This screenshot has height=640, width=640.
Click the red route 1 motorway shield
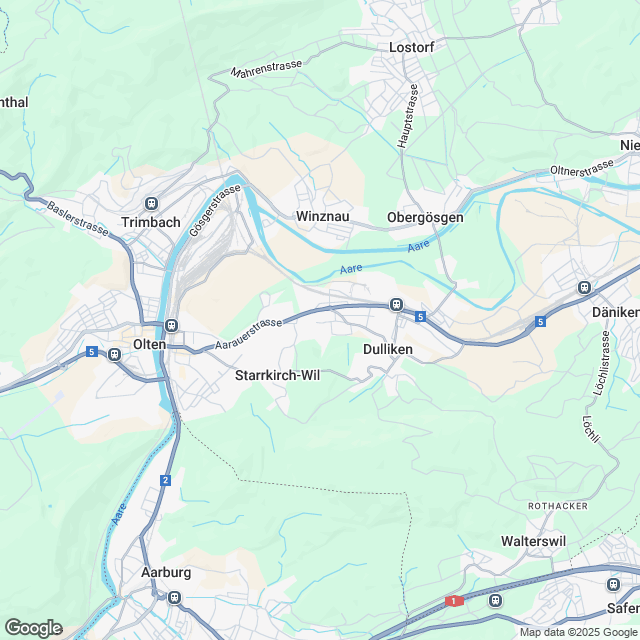[454, 601]
